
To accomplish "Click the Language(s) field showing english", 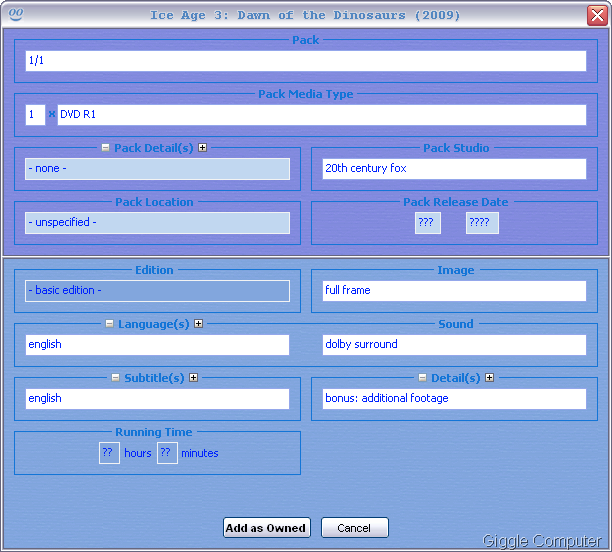I will (x=157, y=345).
